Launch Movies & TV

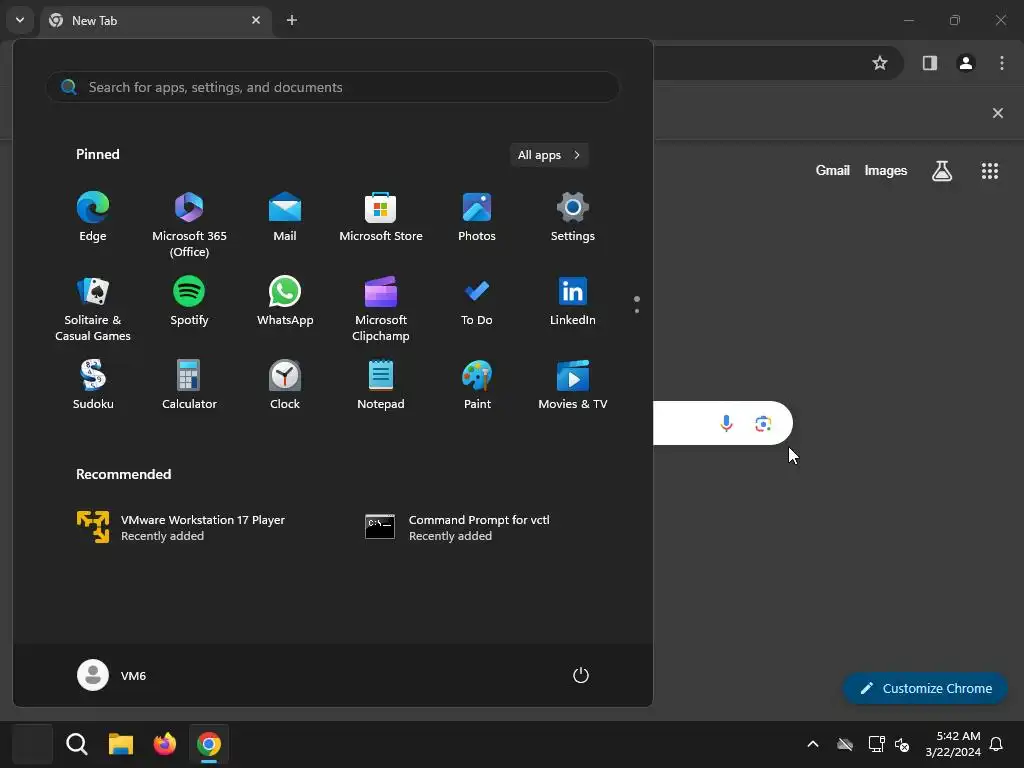pyautogui.click(x=573, y=385)
